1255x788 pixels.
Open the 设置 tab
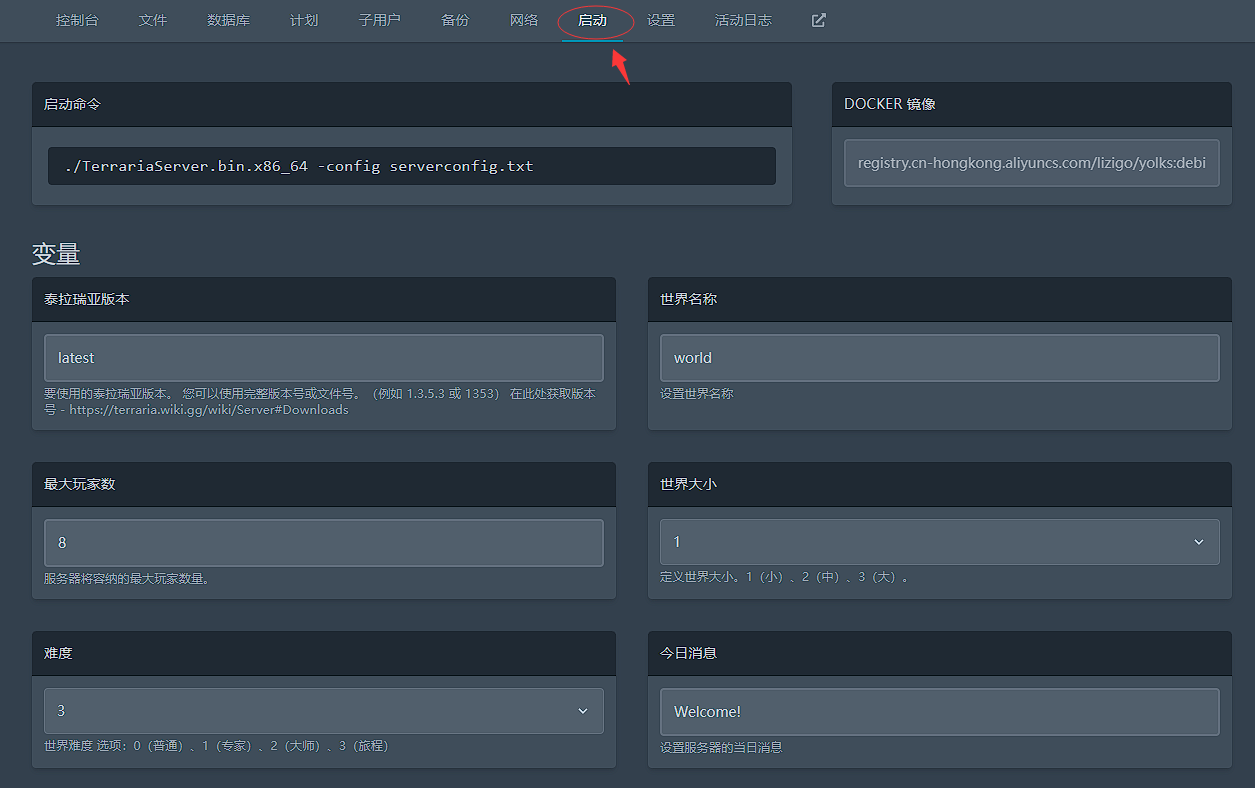click(x=660, y=20)
